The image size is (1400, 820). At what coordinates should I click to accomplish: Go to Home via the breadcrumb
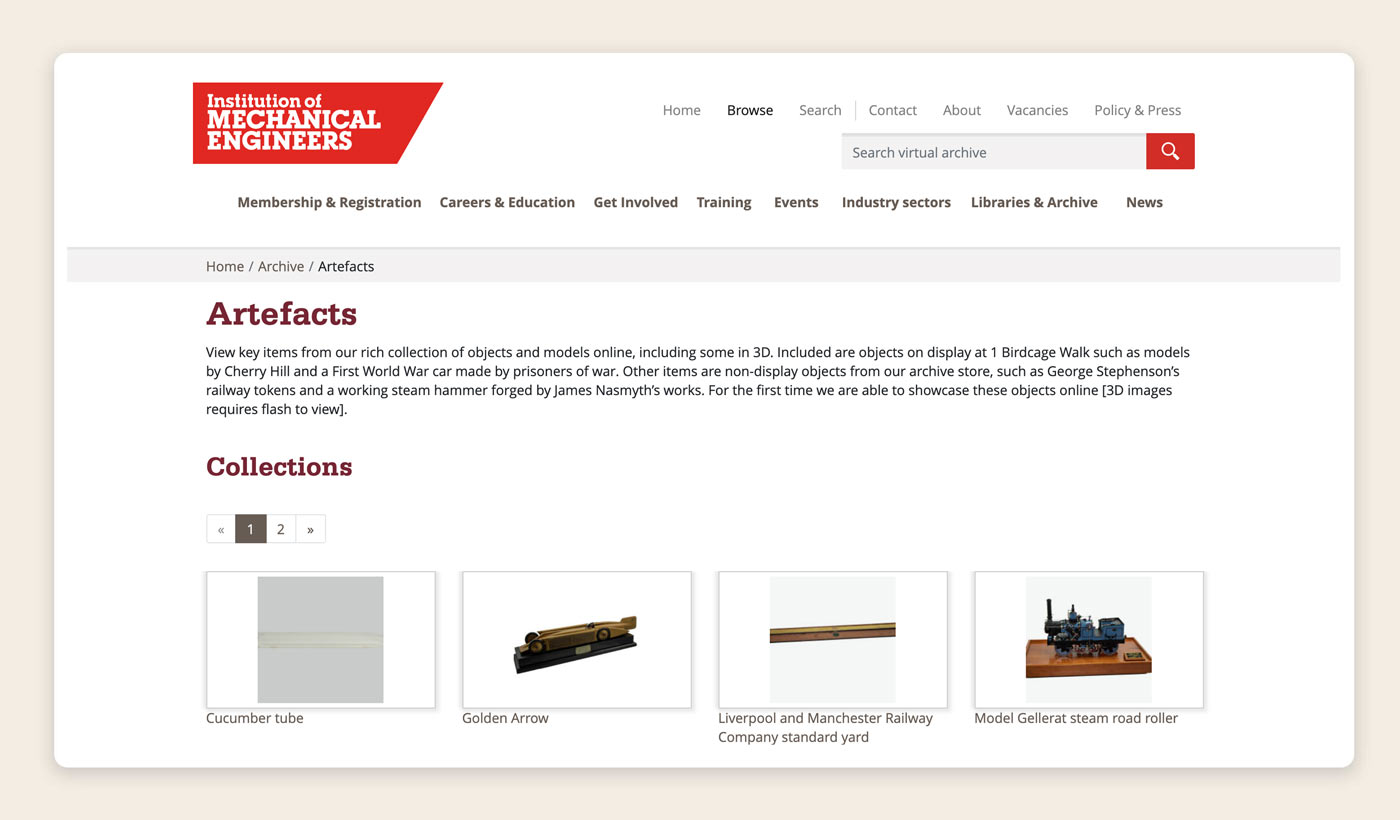pyautogui.click(x=225, y=266)
